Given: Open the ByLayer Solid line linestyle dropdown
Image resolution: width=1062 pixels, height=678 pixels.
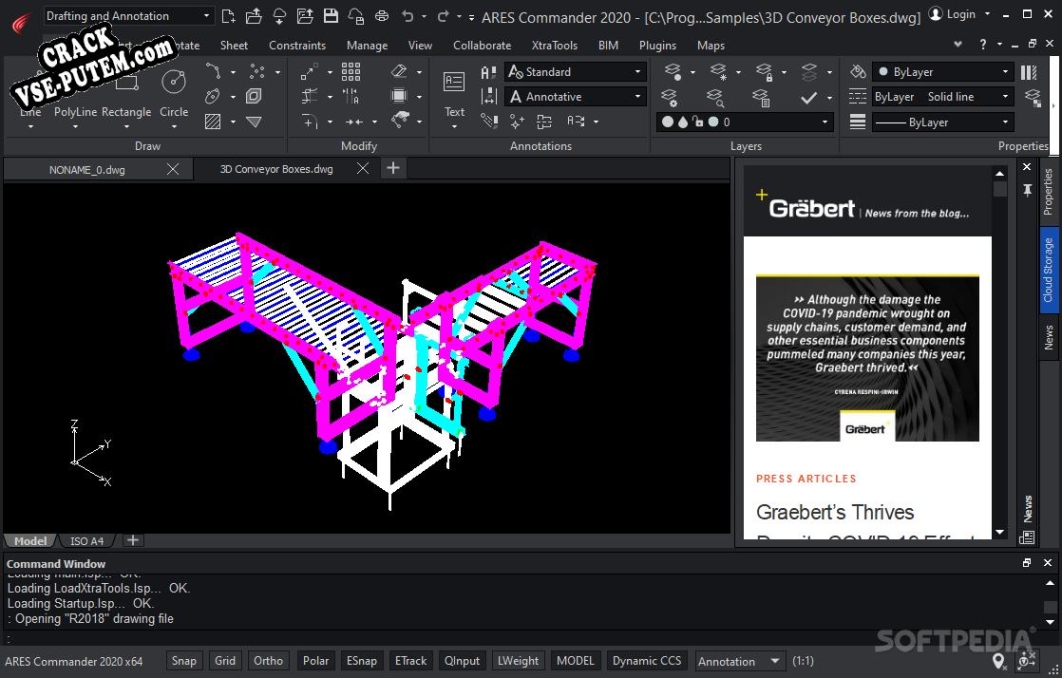Looking at the screenshot, I should (x=943, y=96).
